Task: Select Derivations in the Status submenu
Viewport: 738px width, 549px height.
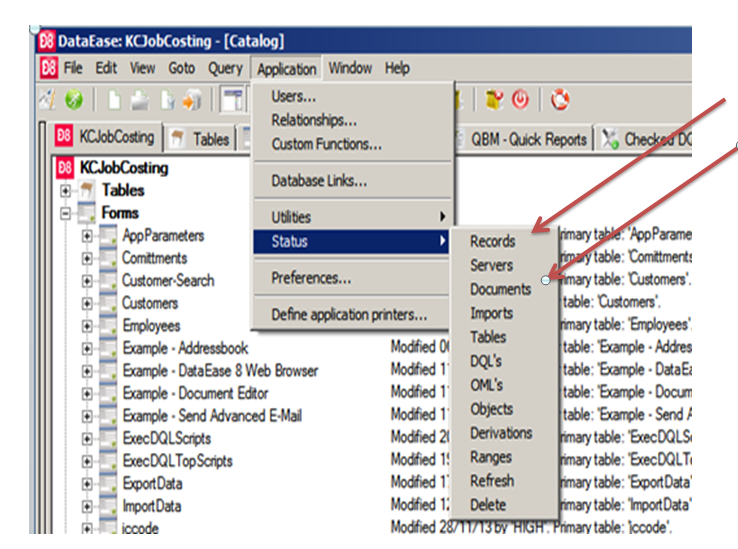Action: tap(504, 433)
